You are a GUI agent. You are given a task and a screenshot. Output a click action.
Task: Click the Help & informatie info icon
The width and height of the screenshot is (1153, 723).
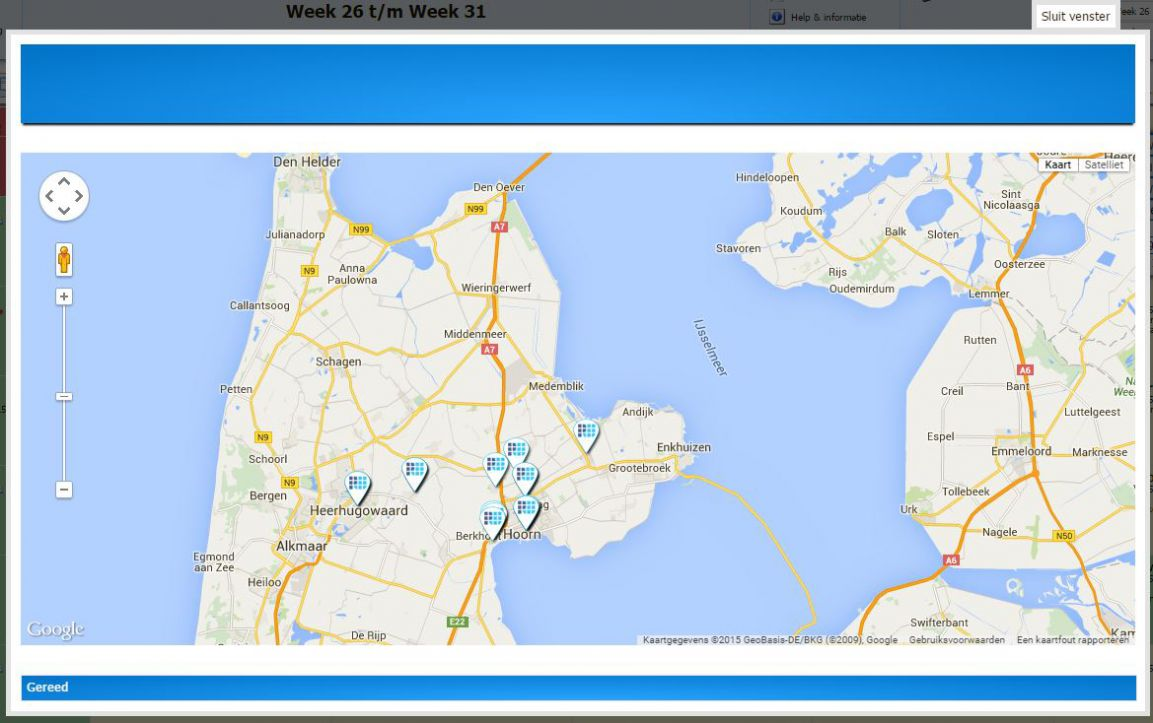pyautogui.click(x=777, y=17)
